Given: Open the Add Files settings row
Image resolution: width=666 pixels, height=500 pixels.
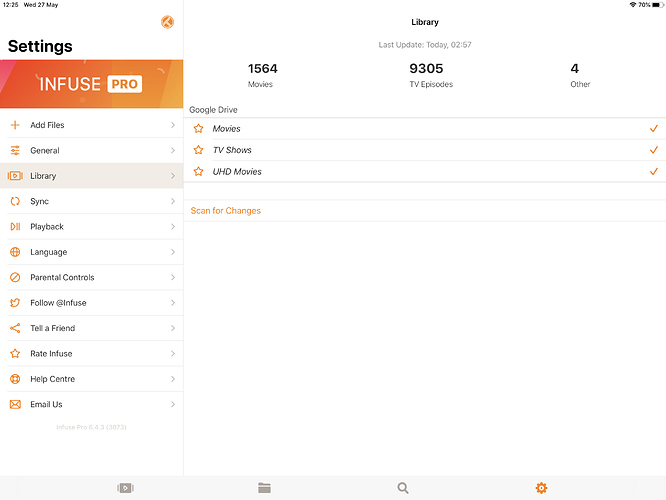Looking at the screenshot, I should (x=92, y=125).
